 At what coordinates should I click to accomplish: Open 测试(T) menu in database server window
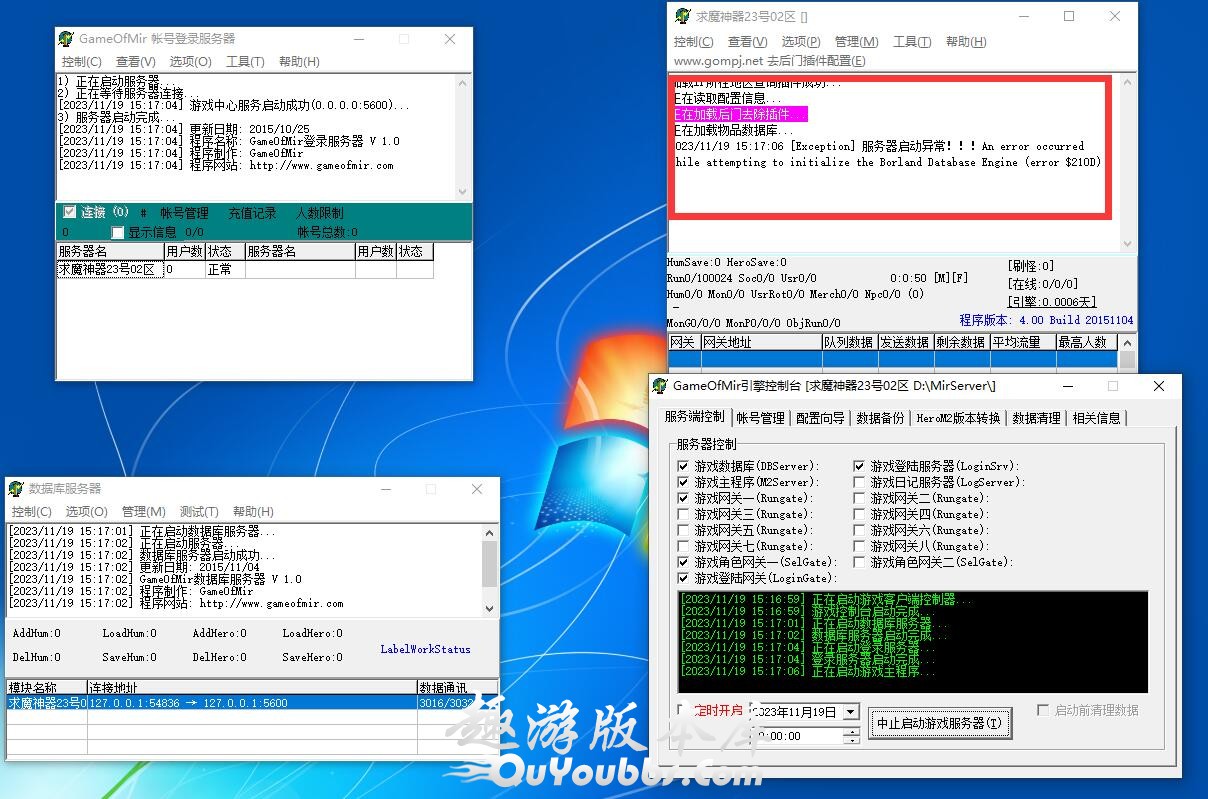(x=199, y=512)
